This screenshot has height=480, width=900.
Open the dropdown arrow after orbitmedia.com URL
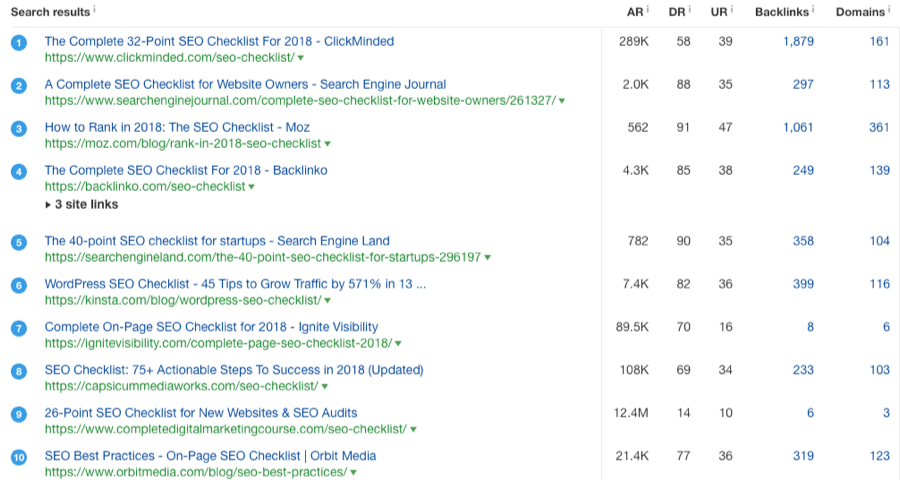354,473
